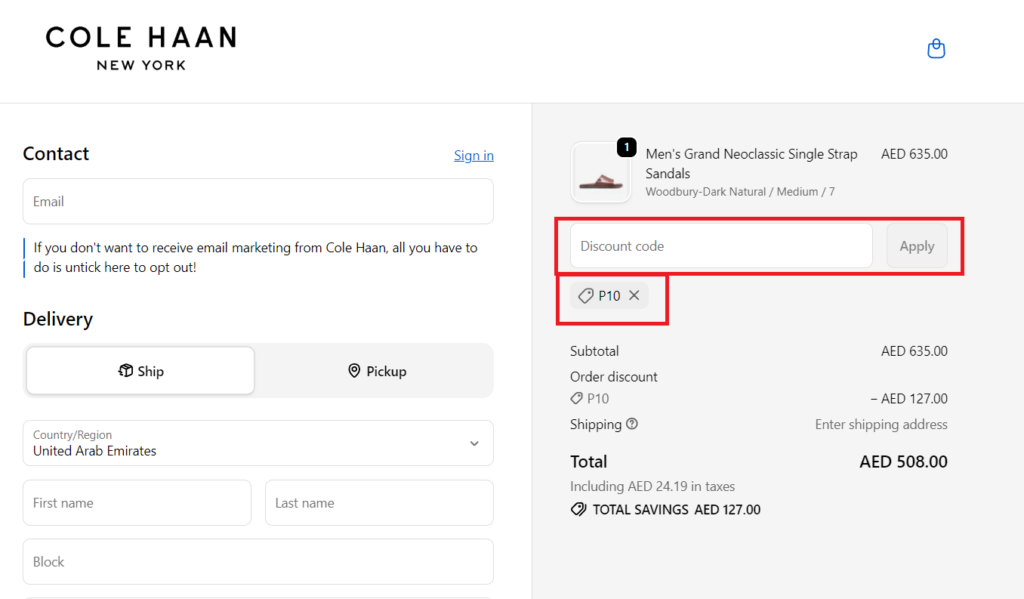Select the Pickup delivery option
This screenshot has width=1024, height=599.
pyautogui.click(x=377, y=371)
